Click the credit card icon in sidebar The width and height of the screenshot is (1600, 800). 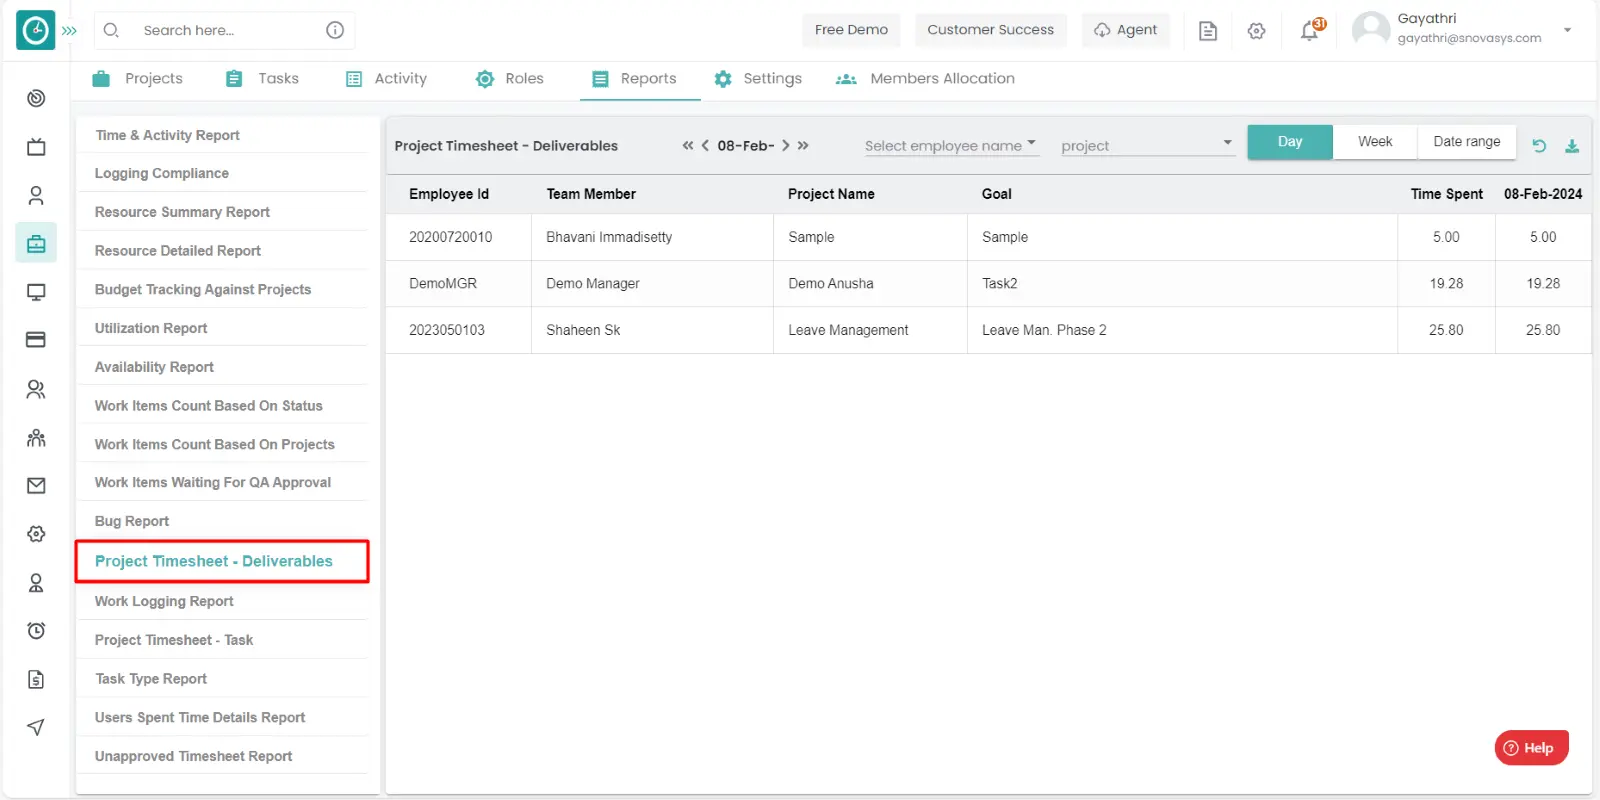click(x=36, y=340)
